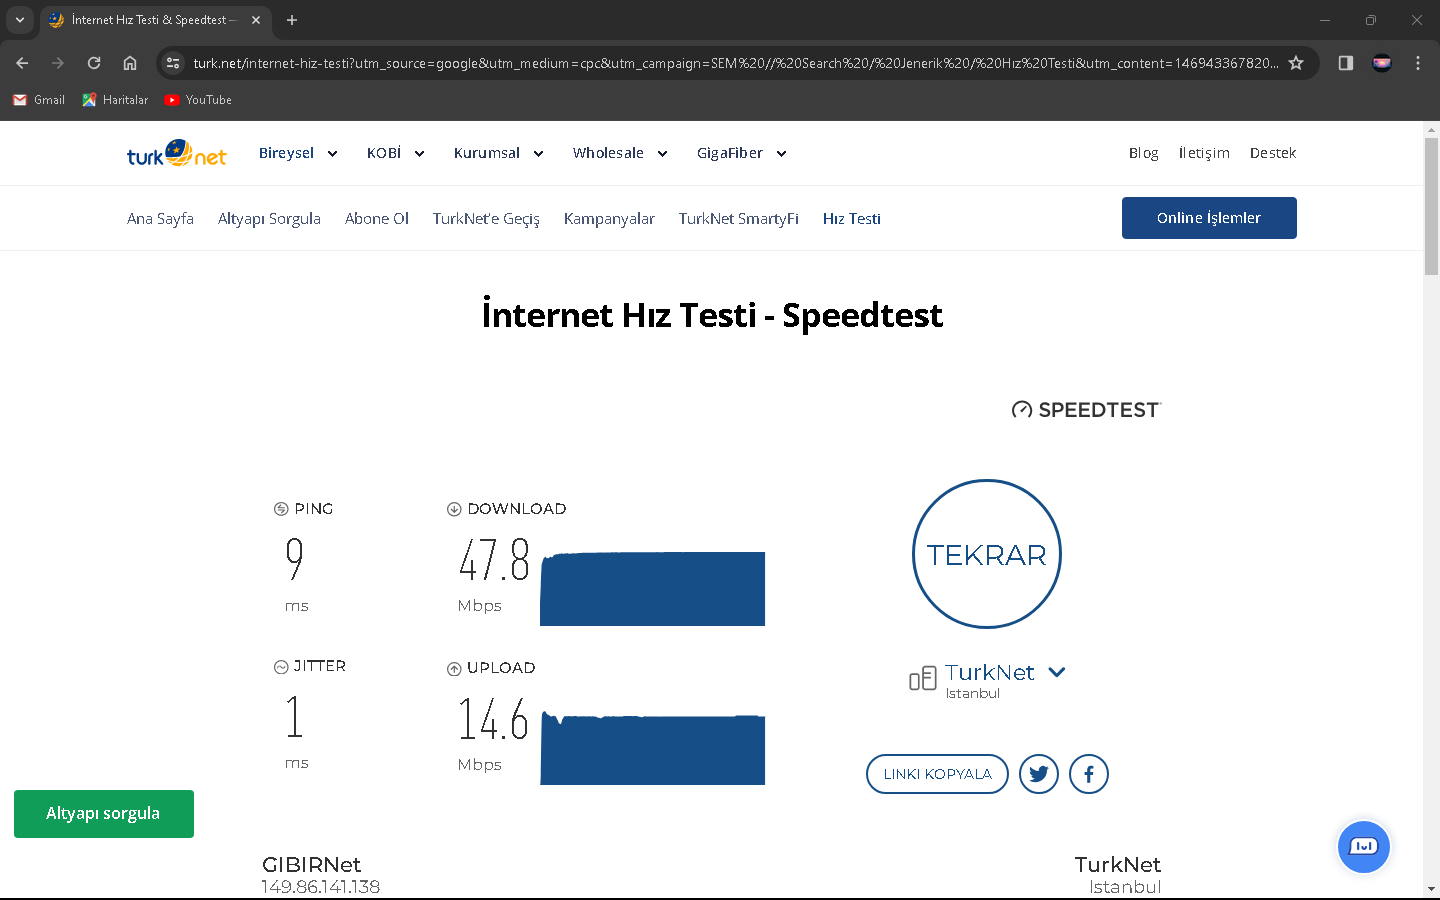
Task: Go to browser home page
Action: [x=130, y=63]
